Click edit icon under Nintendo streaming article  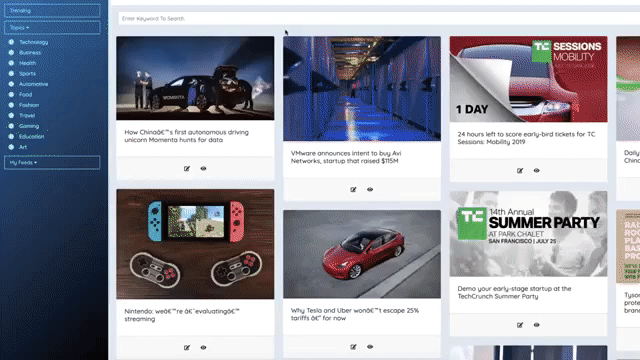click(187, 347)
